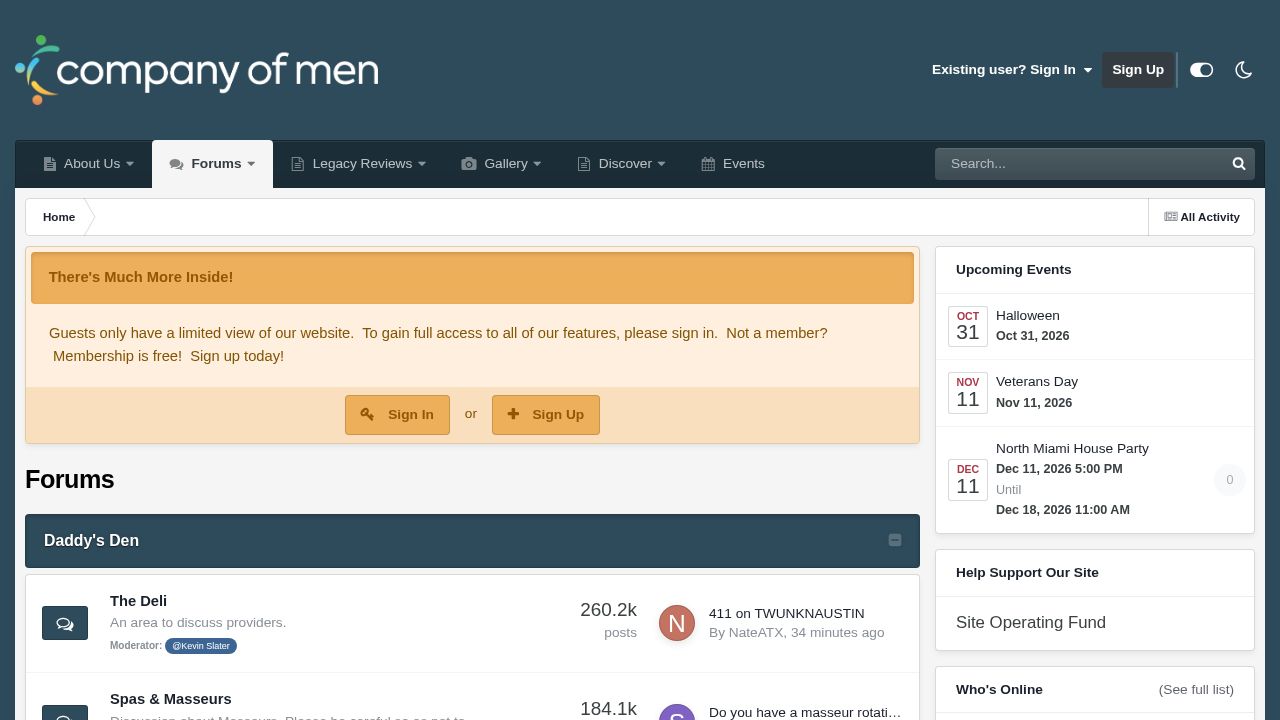The height and width of the screenshot is (720, 1280).
Task: Click the Events calendar icon
Action: click(x=708, y=164)
